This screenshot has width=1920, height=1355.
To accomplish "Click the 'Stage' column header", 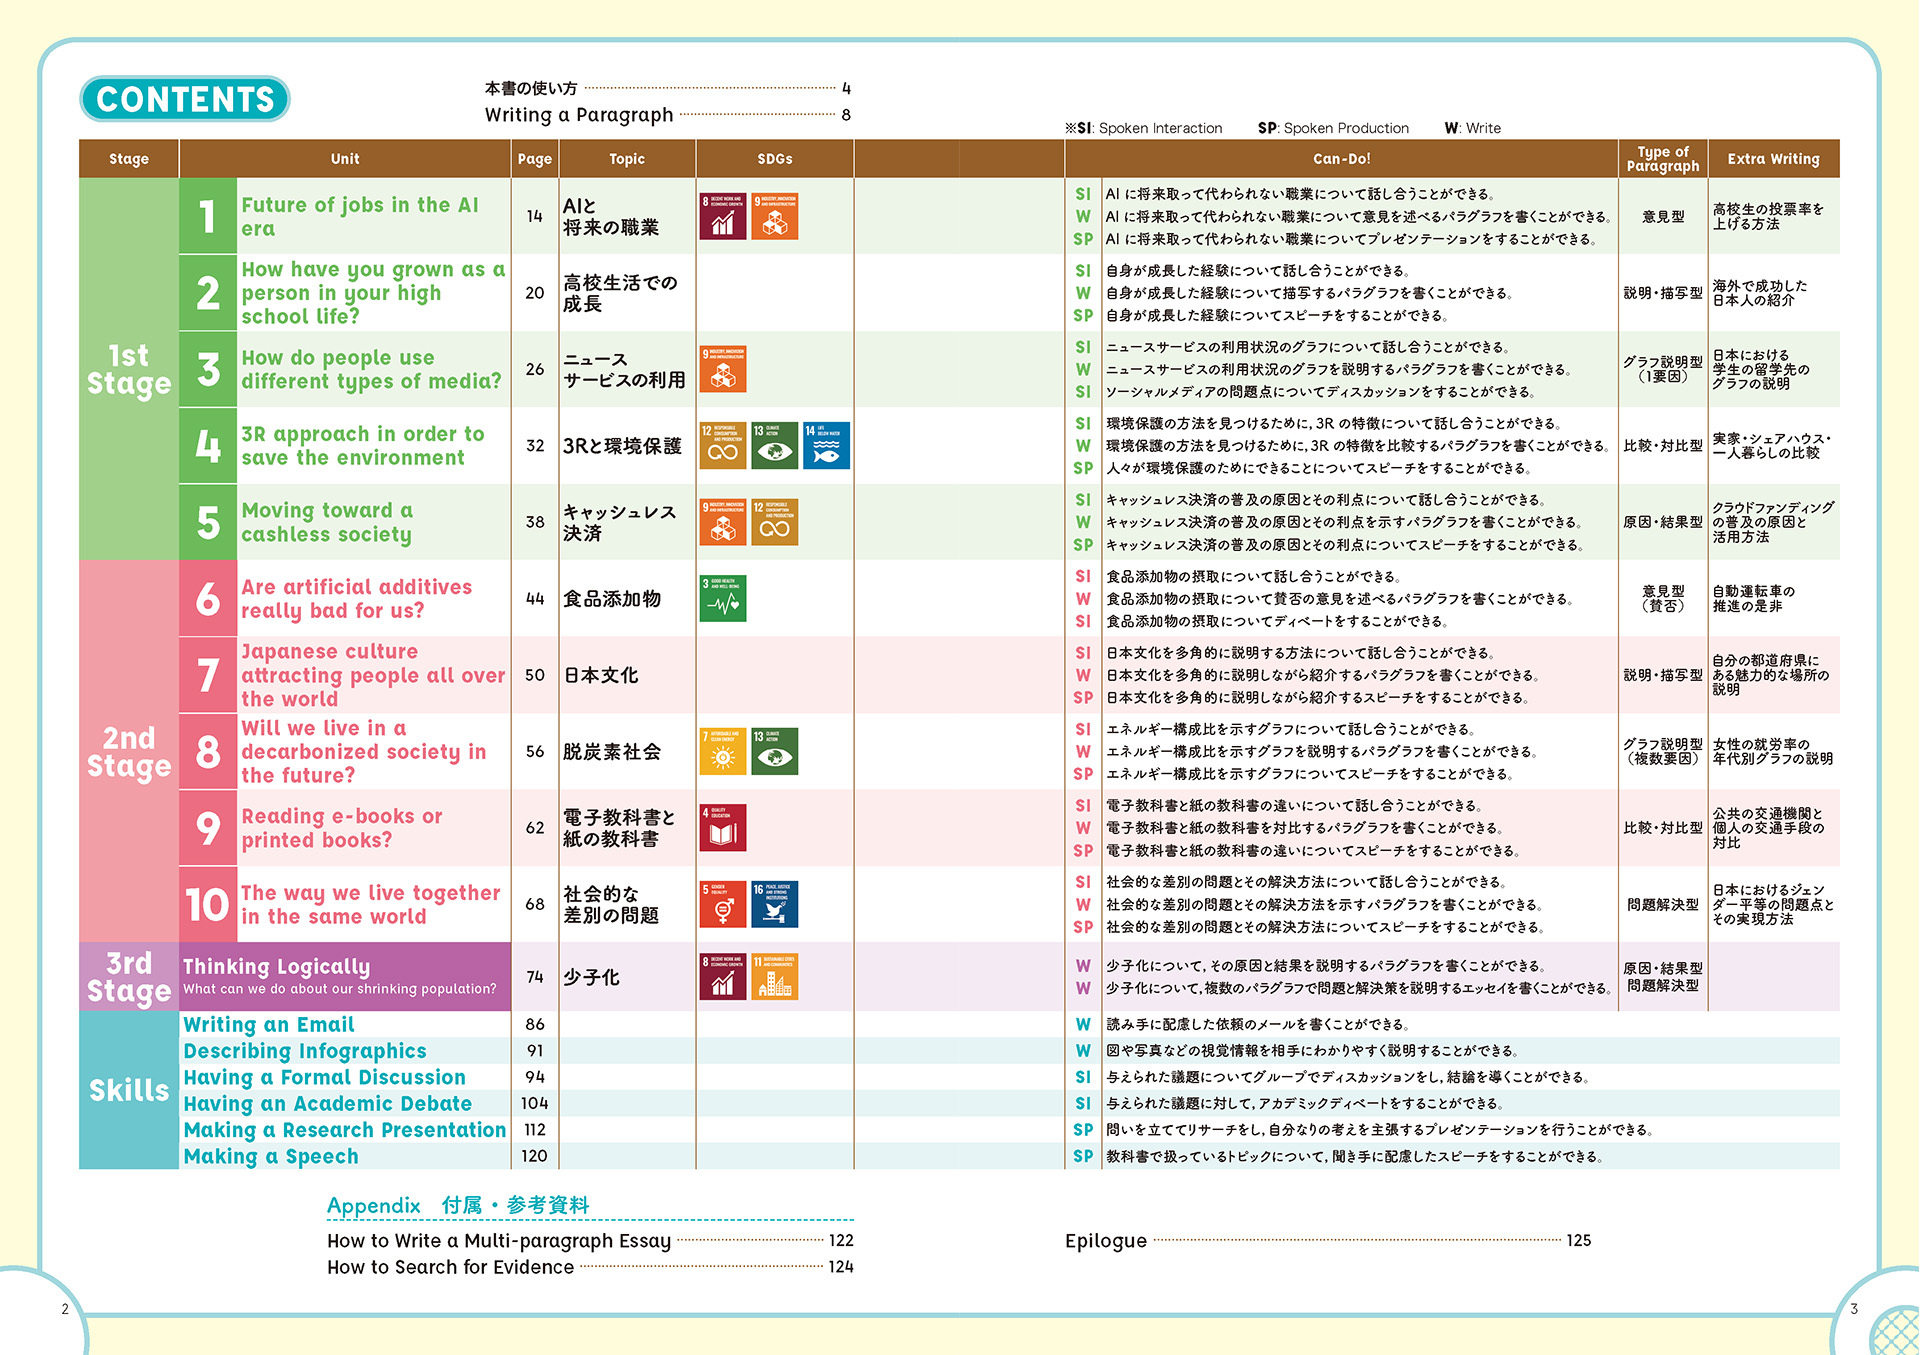I will pos(129,159).
